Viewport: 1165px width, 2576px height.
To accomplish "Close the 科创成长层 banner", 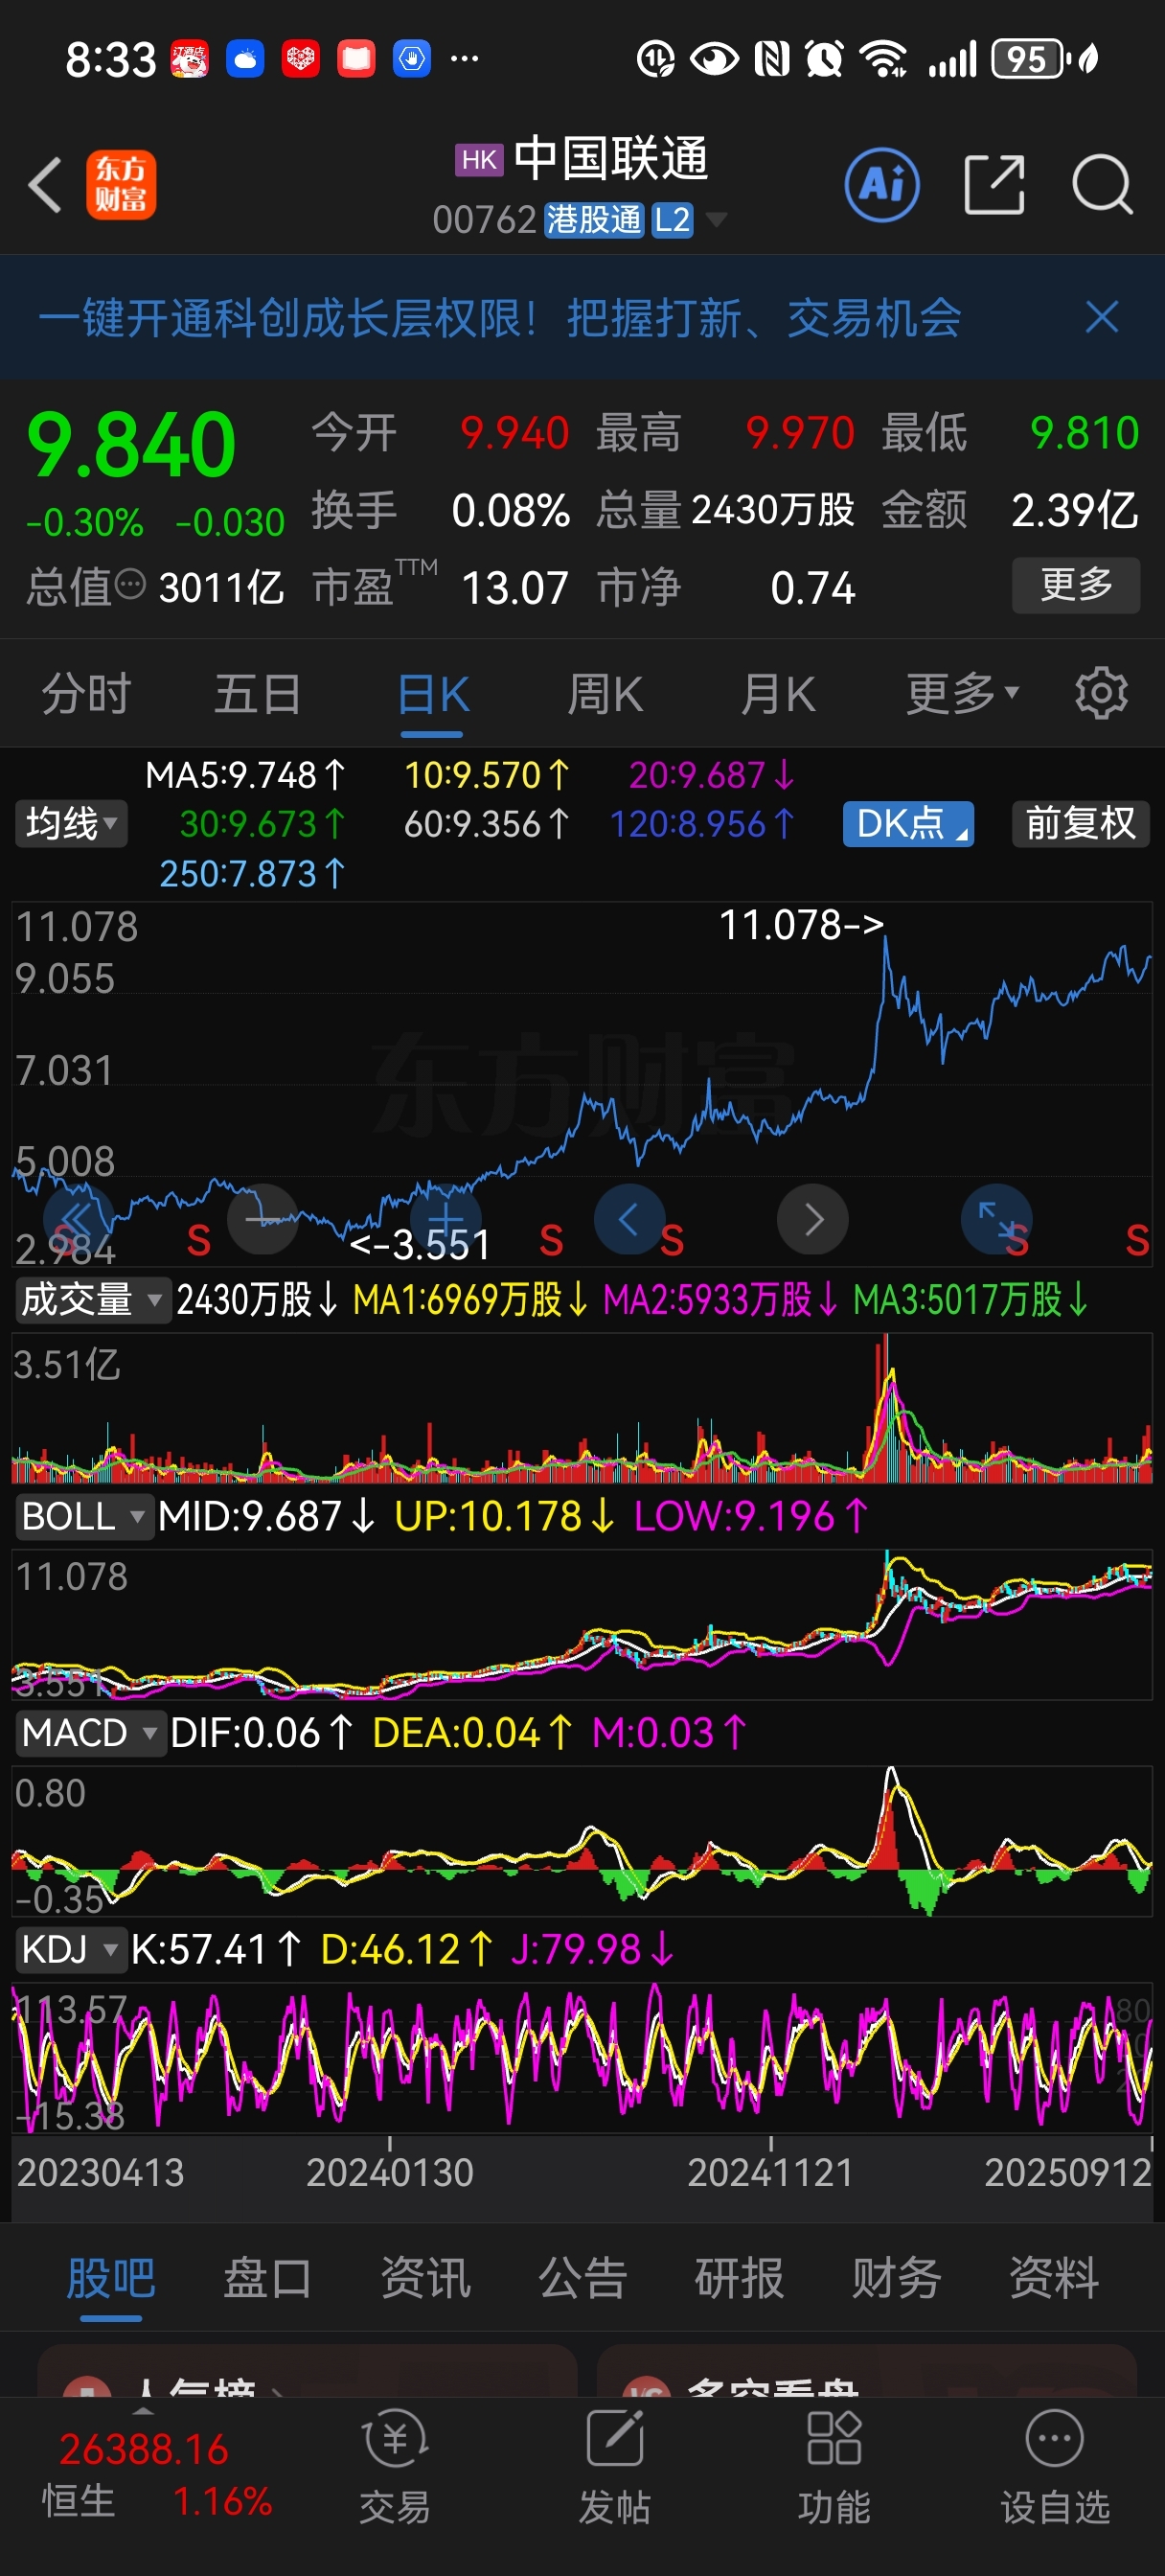I will coord(1102,318).
